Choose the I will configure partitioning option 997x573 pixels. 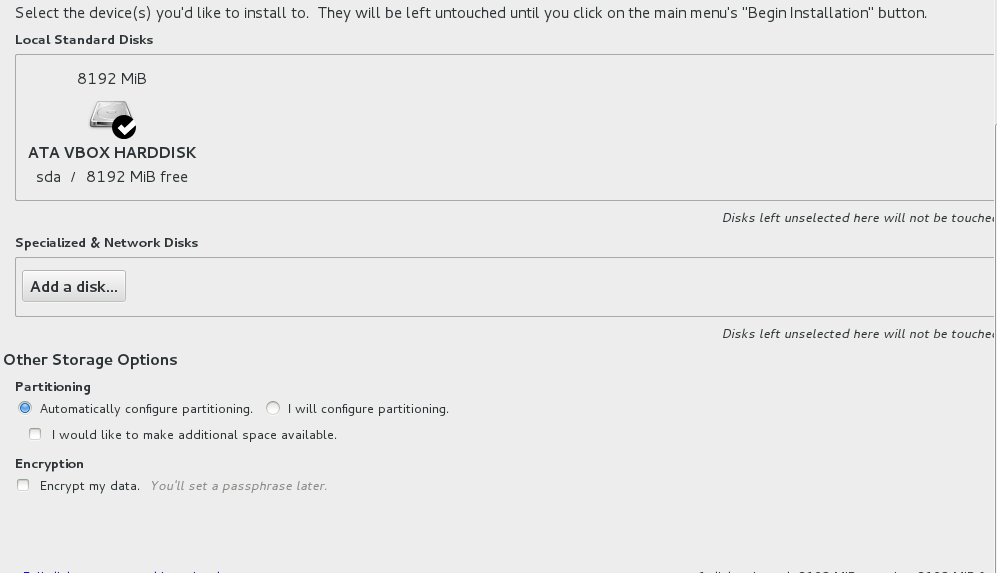point(273,408)
